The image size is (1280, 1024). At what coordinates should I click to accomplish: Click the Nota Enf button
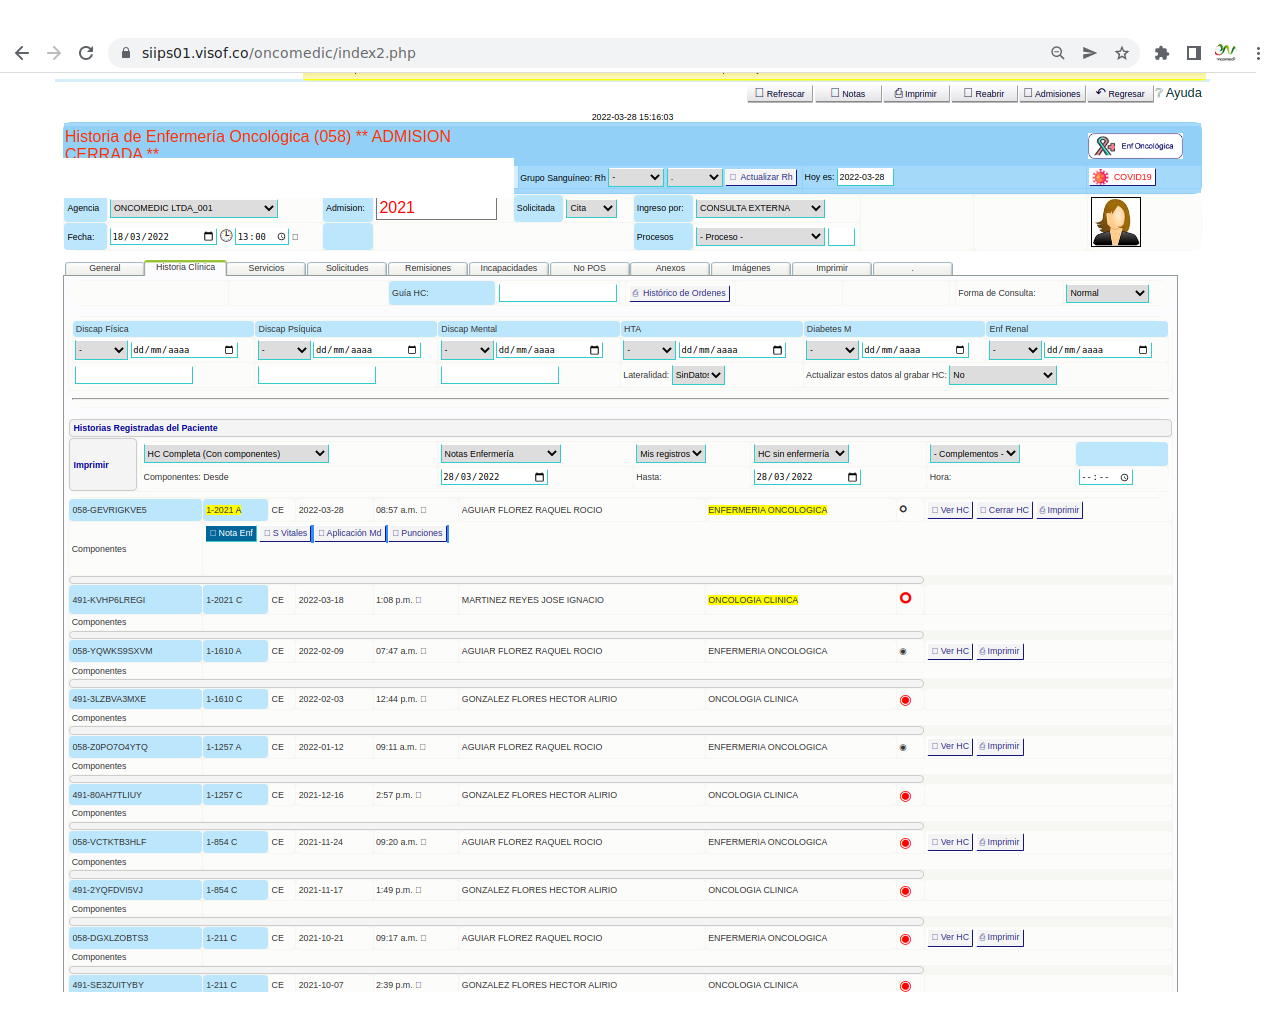[x=231, y=533]
